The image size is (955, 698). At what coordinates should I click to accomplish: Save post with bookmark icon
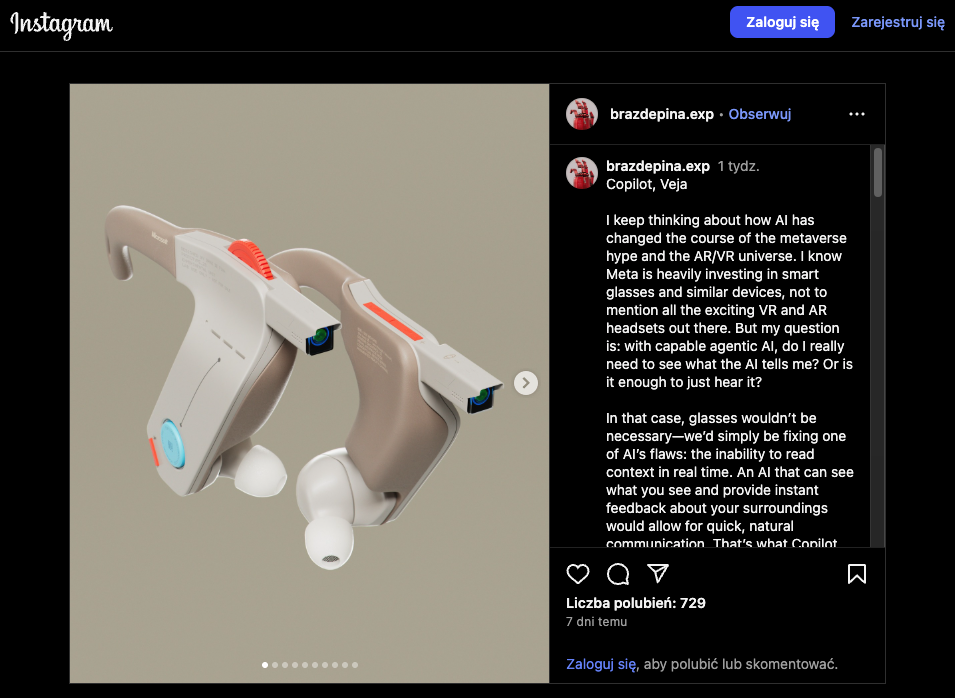(856, 574)
